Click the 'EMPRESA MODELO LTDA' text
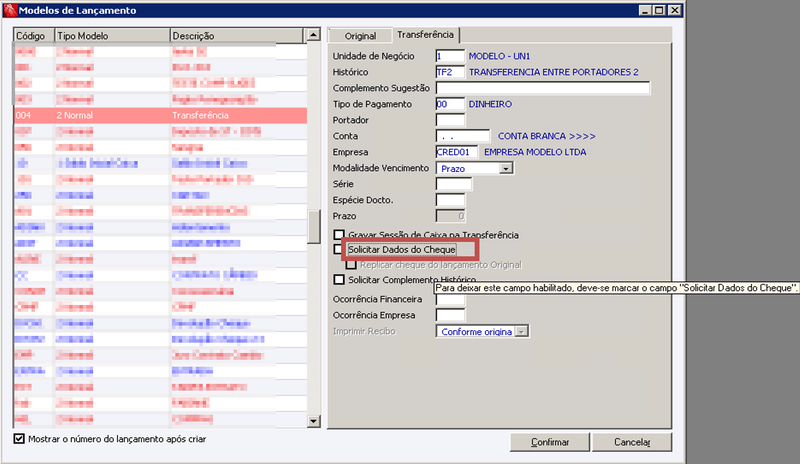The image size is (800, 464). click(x=535, y=152)
